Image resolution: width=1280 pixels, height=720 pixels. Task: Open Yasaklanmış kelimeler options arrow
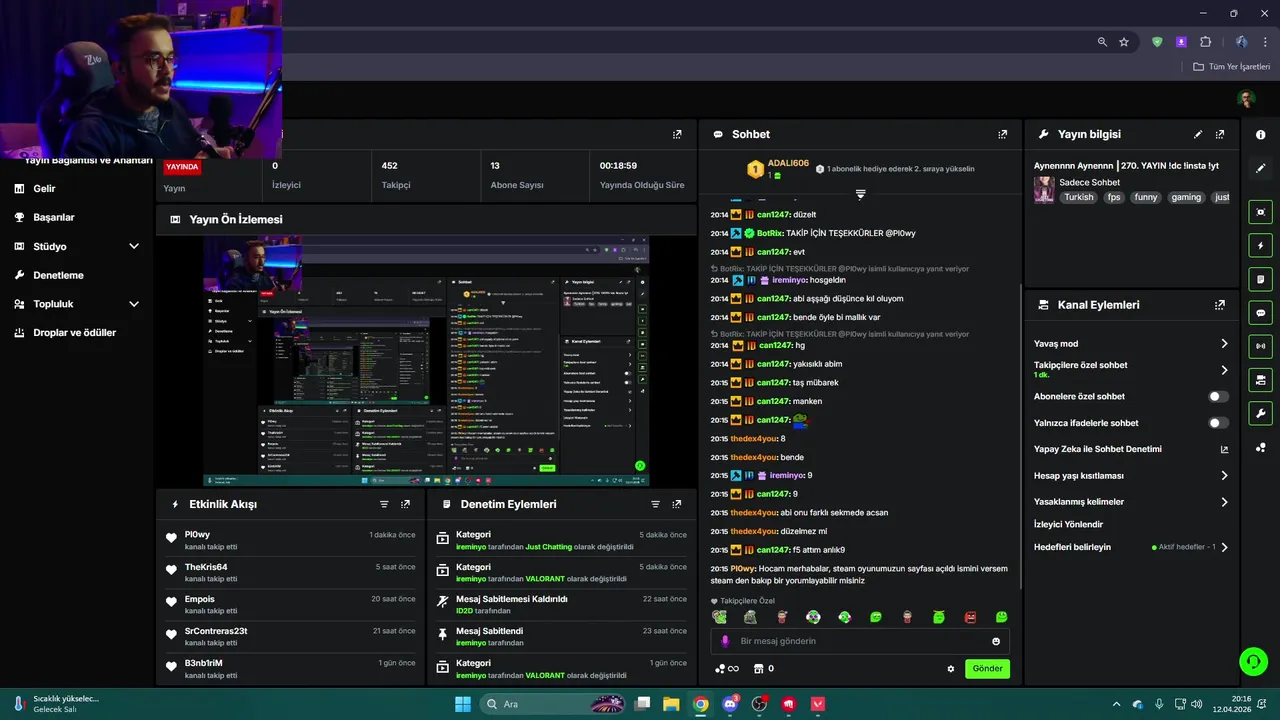click(1224, 502)
